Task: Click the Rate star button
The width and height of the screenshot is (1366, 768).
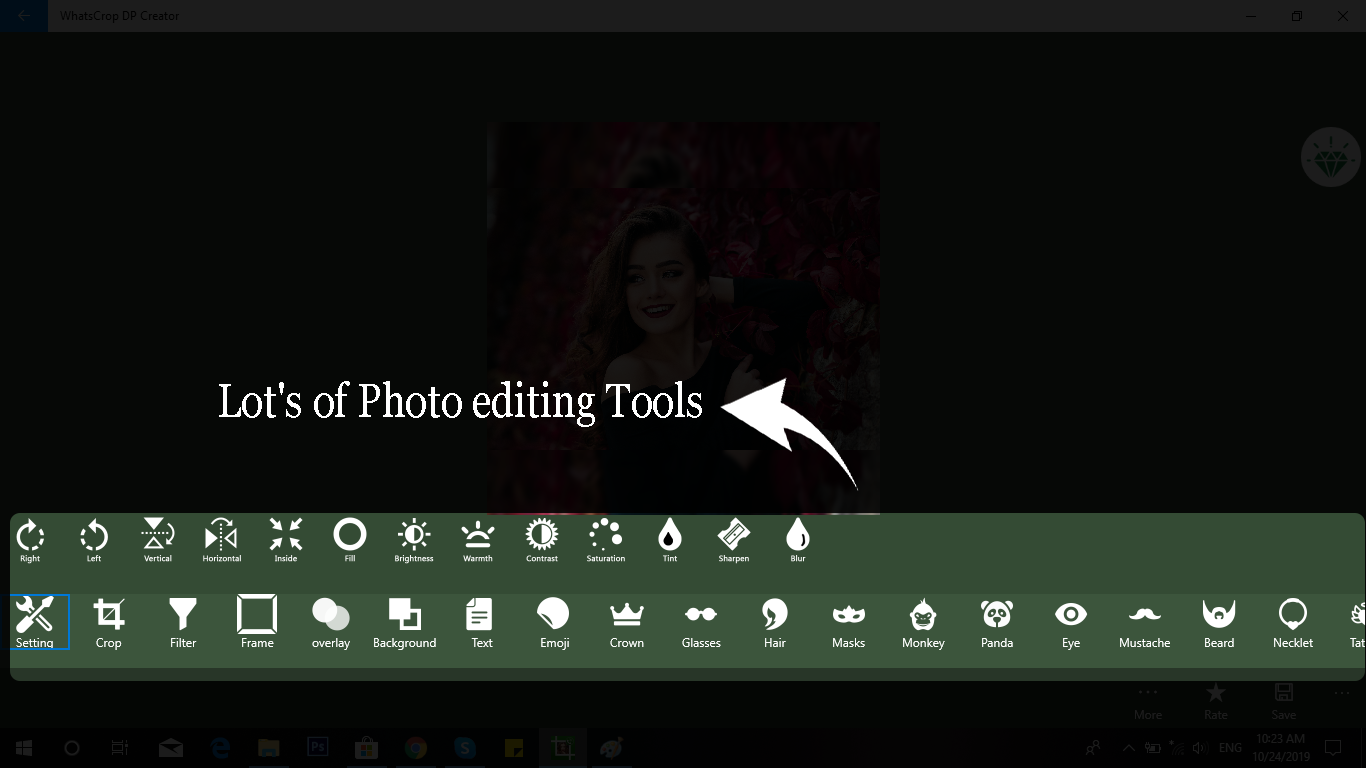Action: click(1216, 702)
